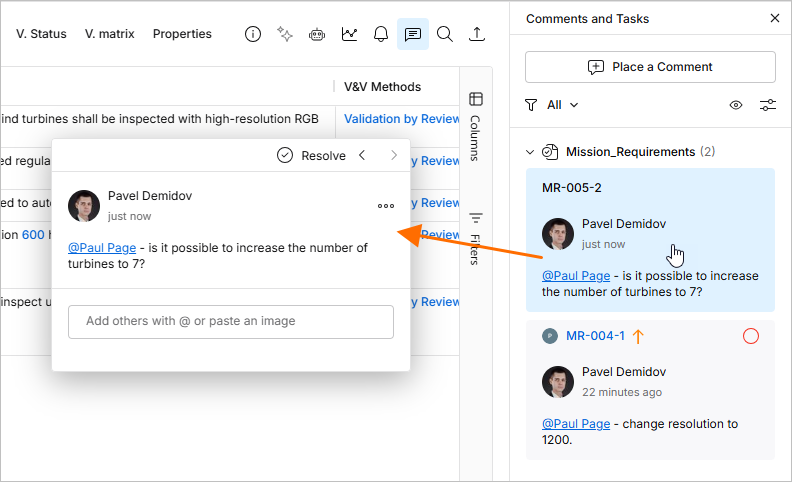The image size is (792, 482).
Task: Click the AI sparkles icon
Action: point(285,34)
